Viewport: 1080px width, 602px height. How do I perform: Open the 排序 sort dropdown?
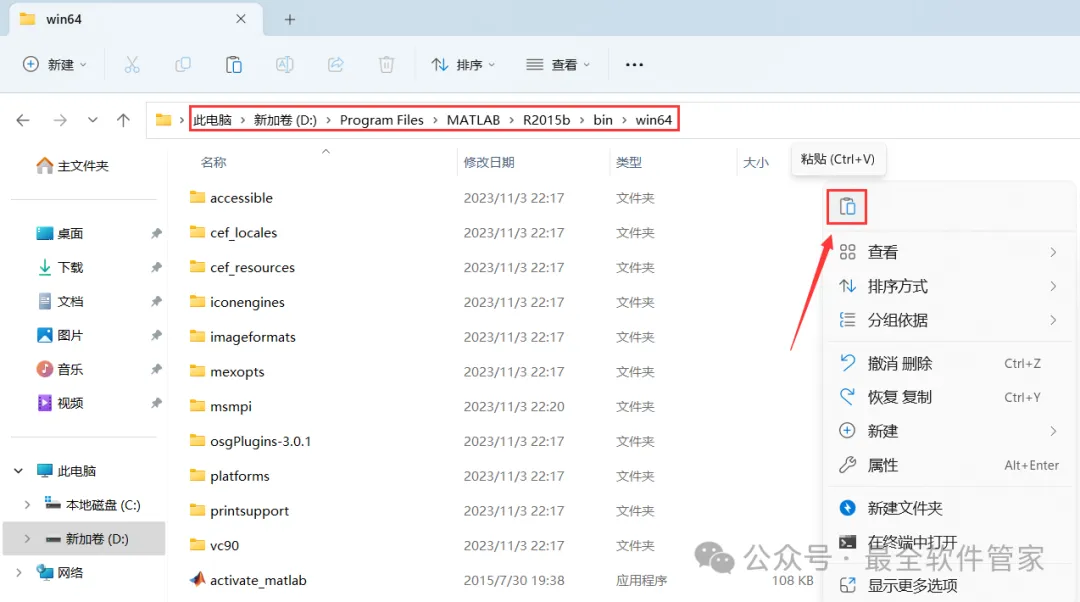pos(463,65)
